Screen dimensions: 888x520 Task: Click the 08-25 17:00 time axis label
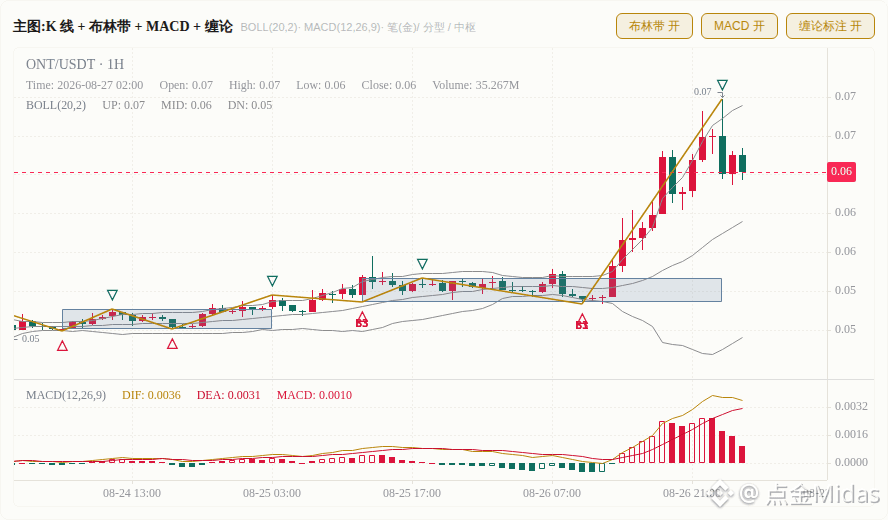[412, 493]
